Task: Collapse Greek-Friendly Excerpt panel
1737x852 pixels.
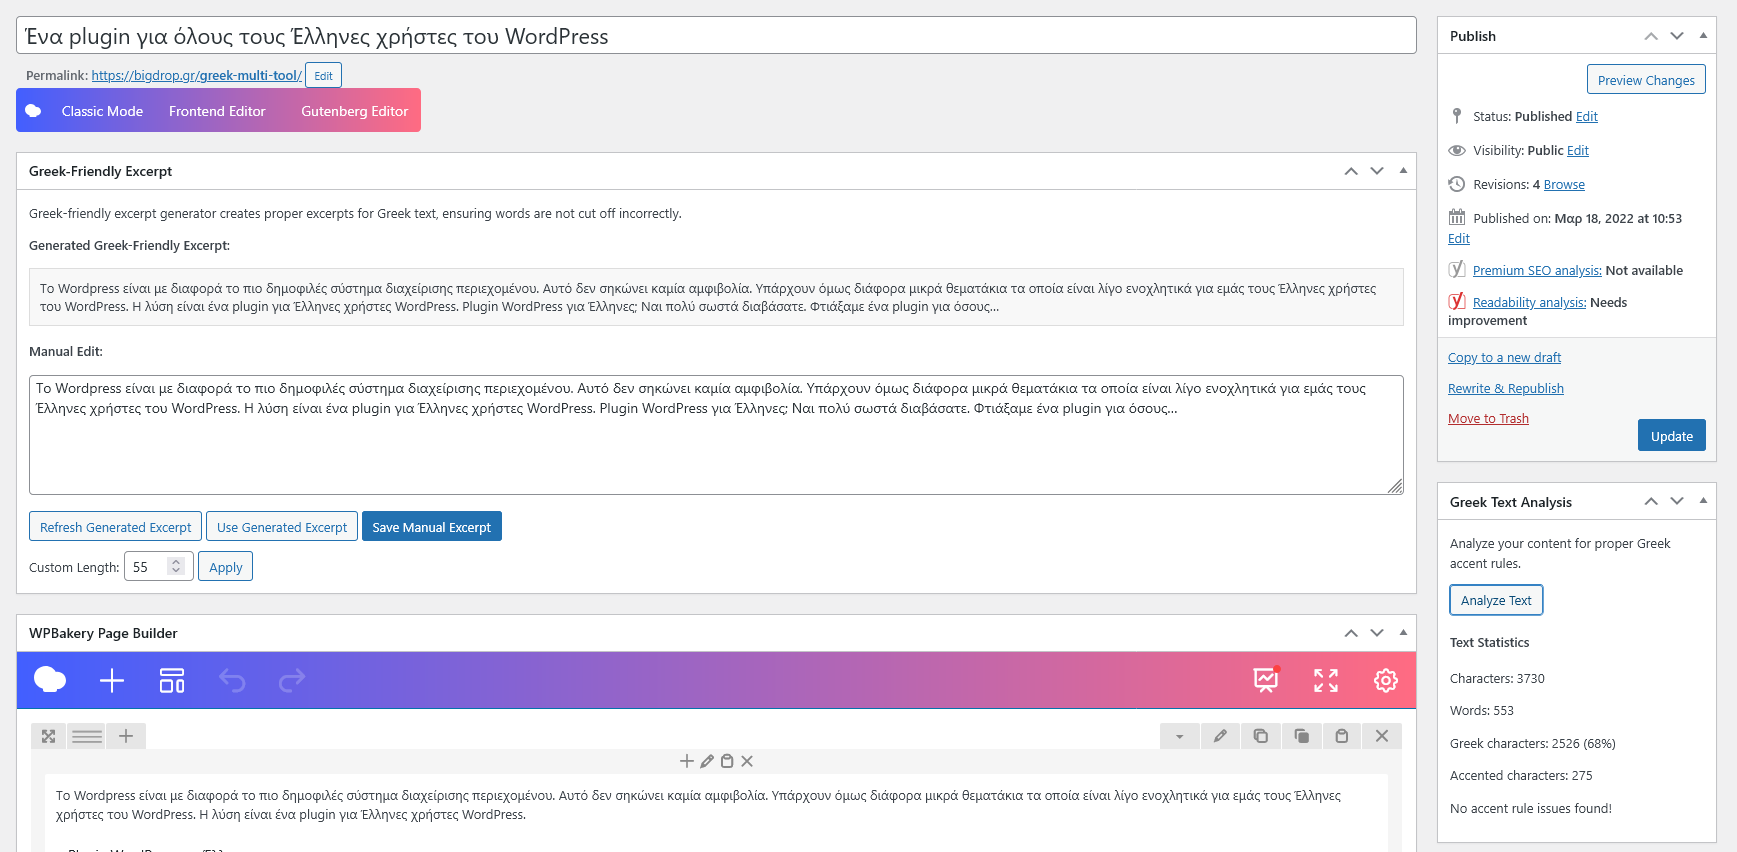Action: (x=1403, y=171)
